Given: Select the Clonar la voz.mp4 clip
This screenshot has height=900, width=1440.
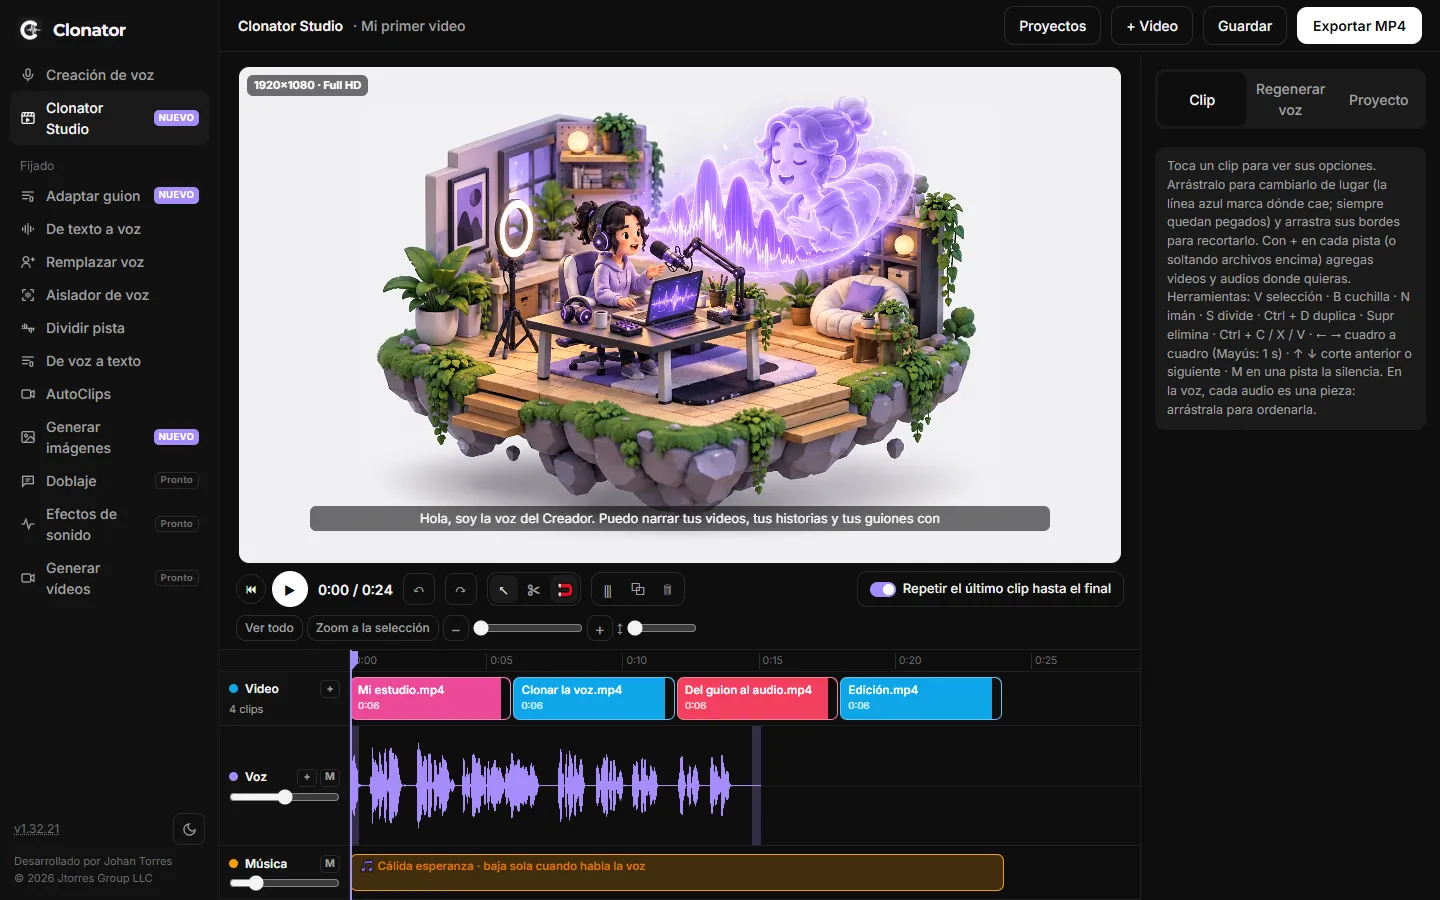Looking at the screenshot, I should 594,698.
